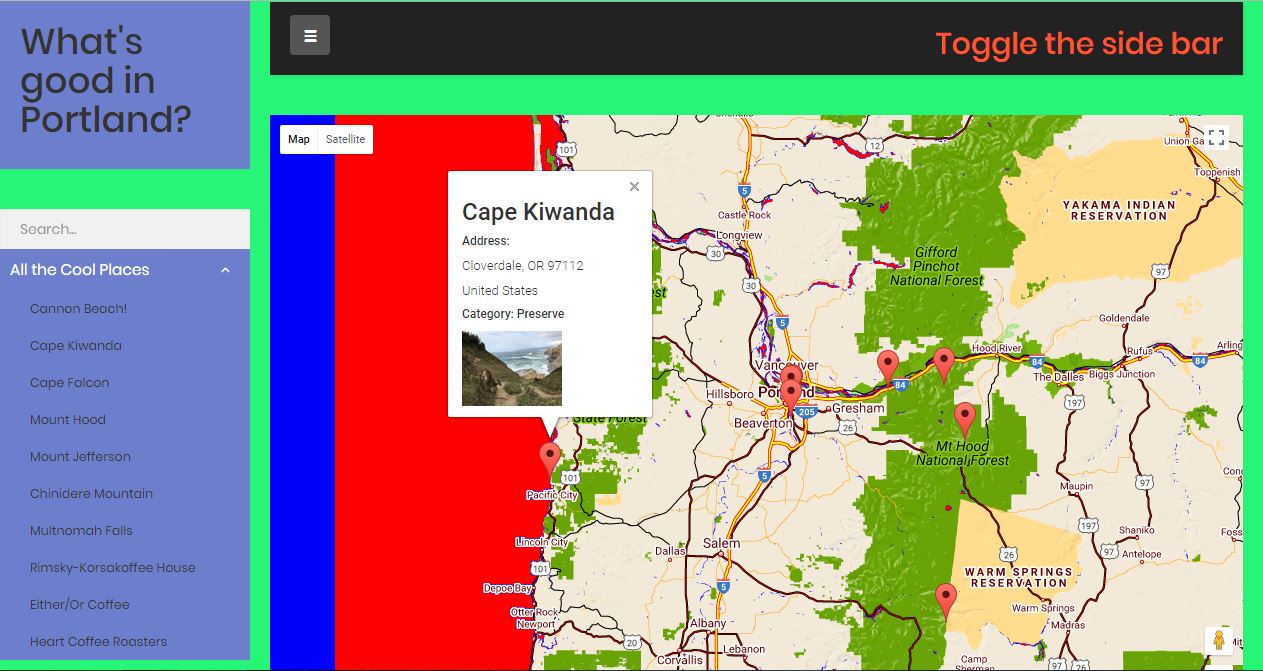1263x671 pixels.
Task: Toggle sidebar with hamburger menu button
Action: click(310, 35)
